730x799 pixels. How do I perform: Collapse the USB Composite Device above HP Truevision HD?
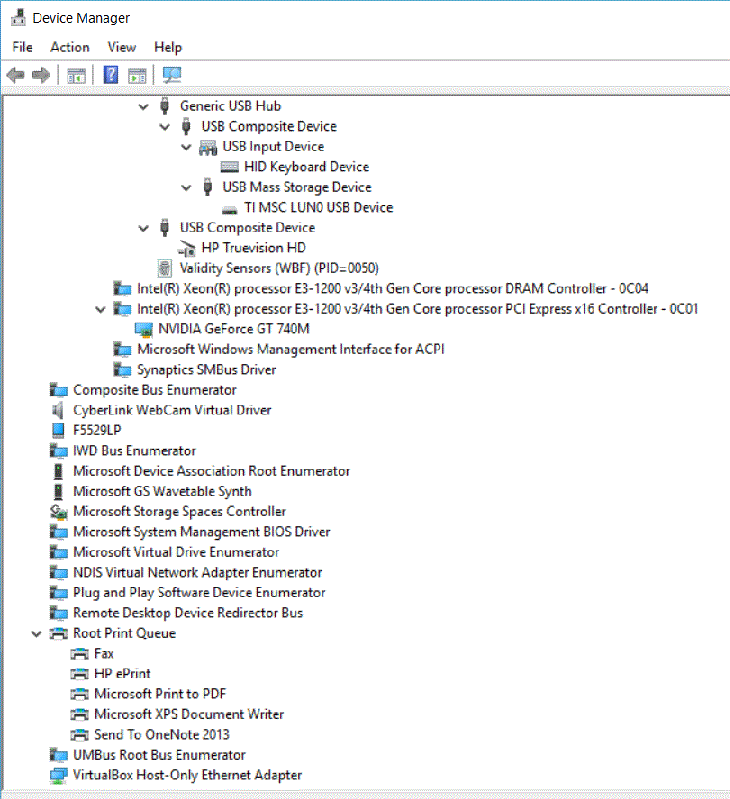tap(144, 228)
